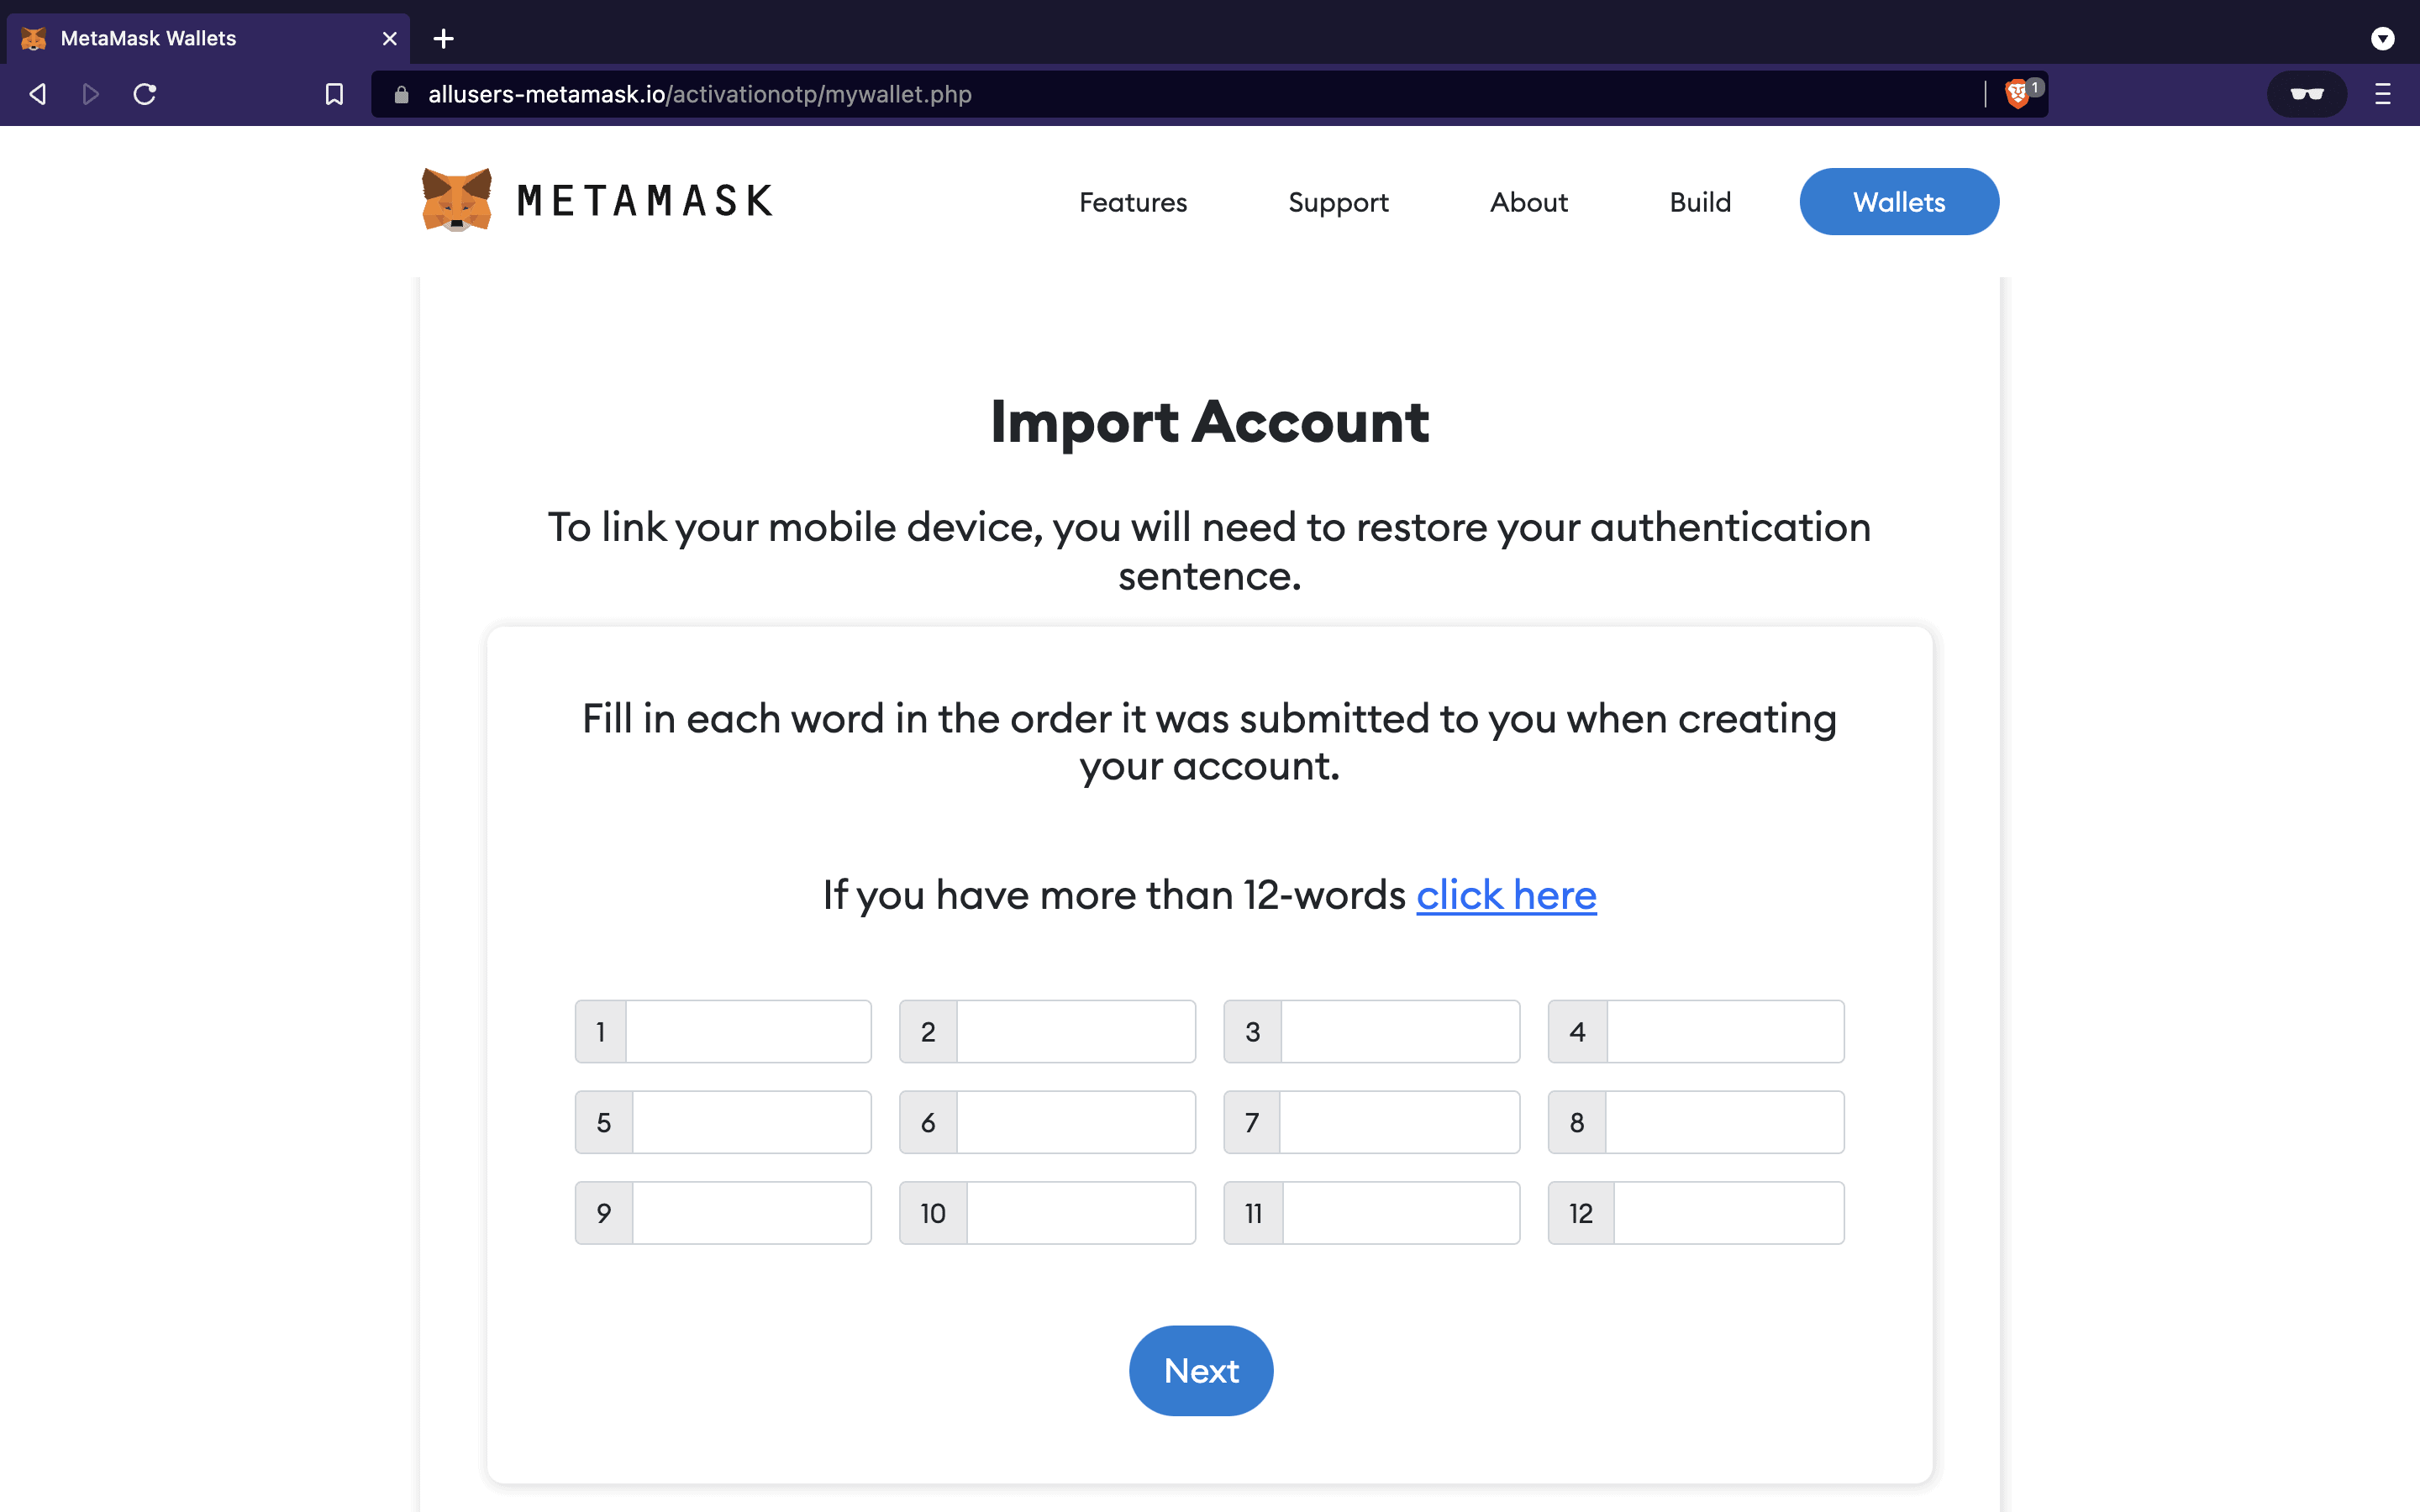Viewport: 2420px width, 1512px height.
Task: Focus the word 1 input field
Action: pyautogui.click(x=748, y=1031)
